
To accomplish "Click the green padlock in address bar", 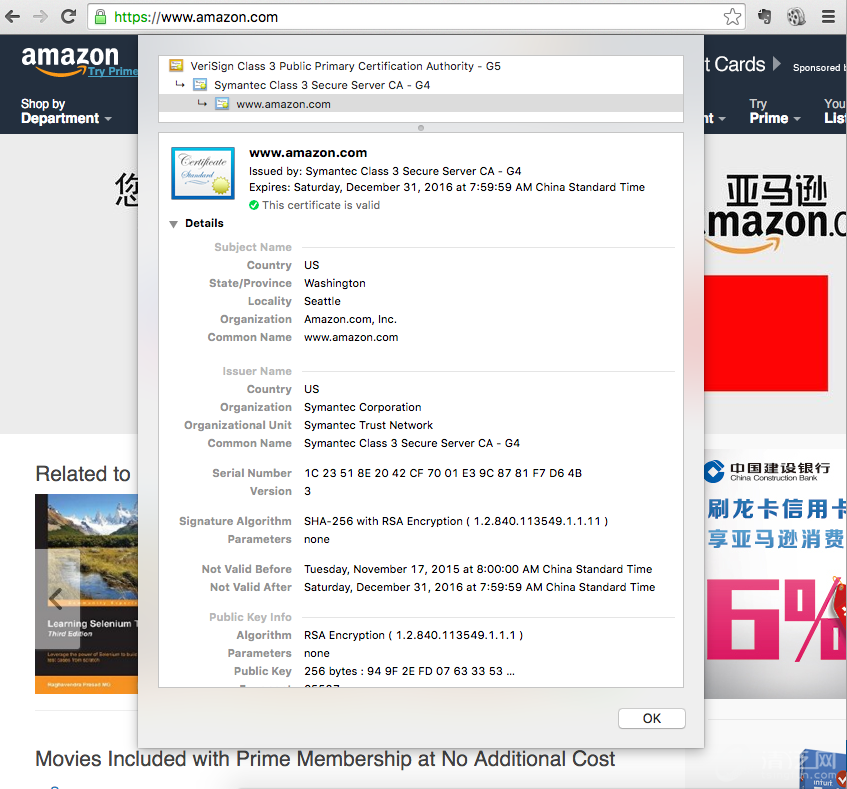I will [100, 17].
